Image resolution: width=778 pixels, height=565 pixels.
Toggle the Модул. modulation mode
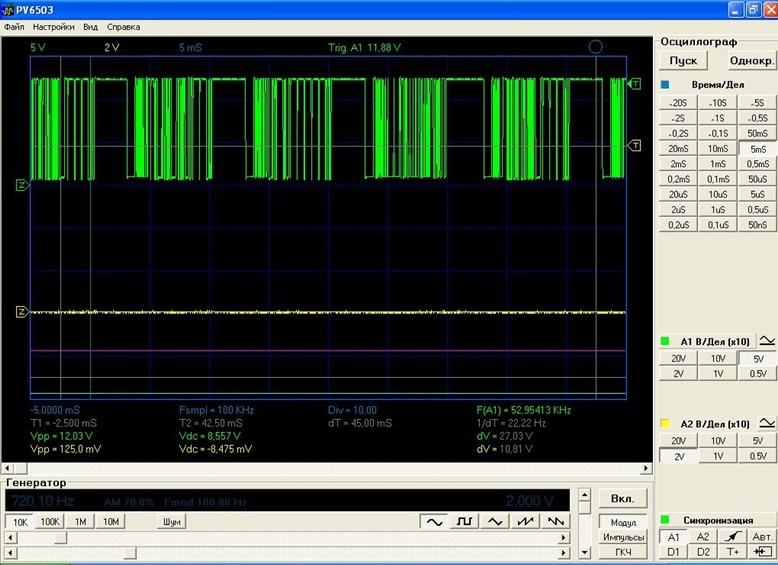(x=623, y=522)
